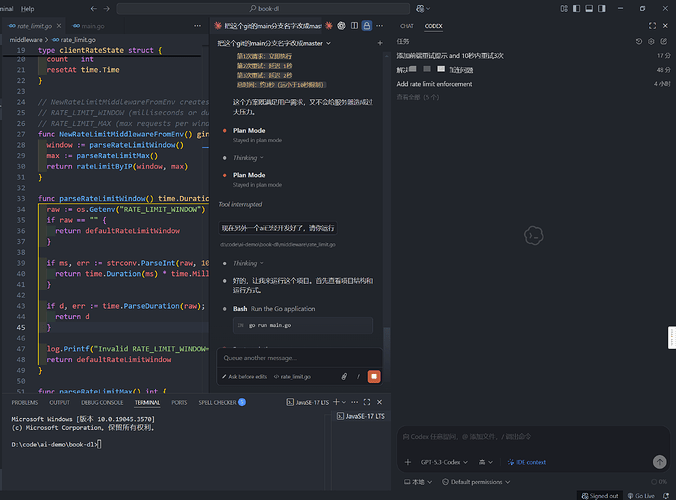
Task: Create a new Codex task
Action: [664, 41]
